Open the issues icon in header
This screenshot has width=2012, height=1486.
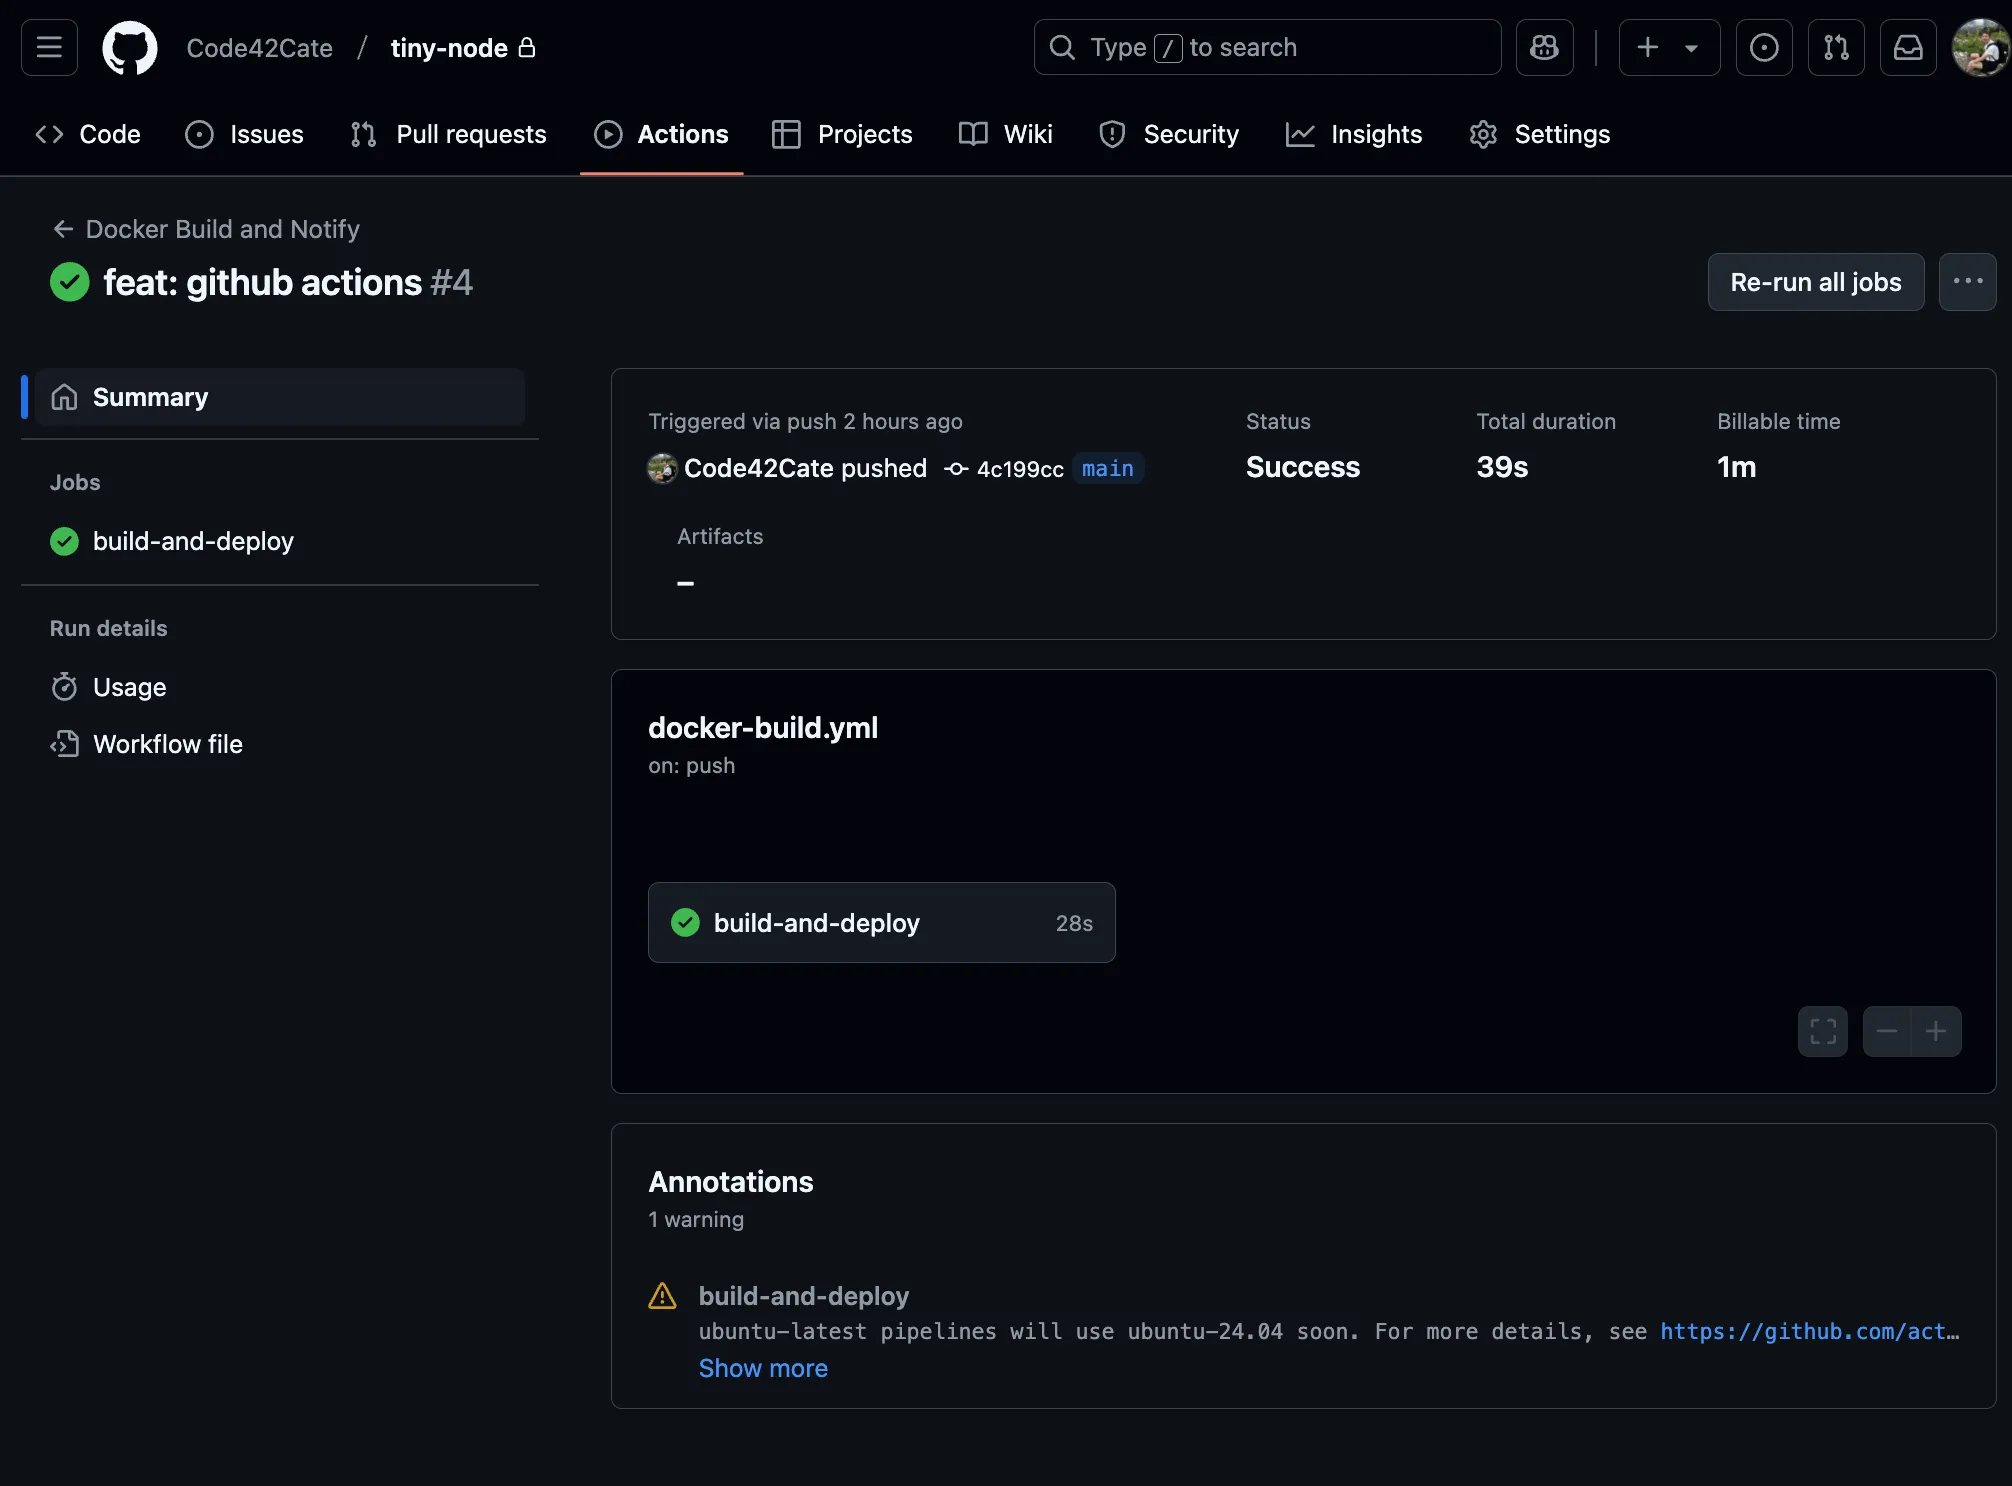pos(1764,47)
